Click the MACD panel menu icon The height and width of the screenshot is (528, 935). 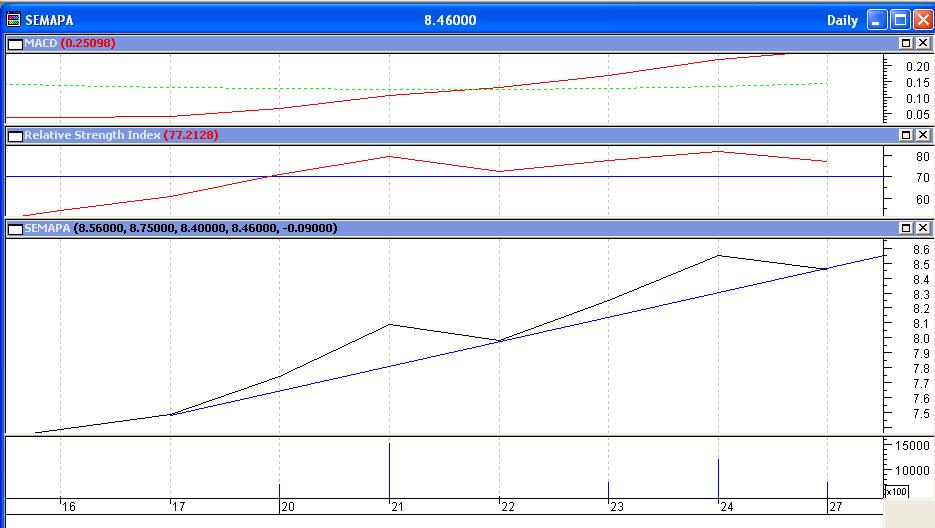click(16, 44)
